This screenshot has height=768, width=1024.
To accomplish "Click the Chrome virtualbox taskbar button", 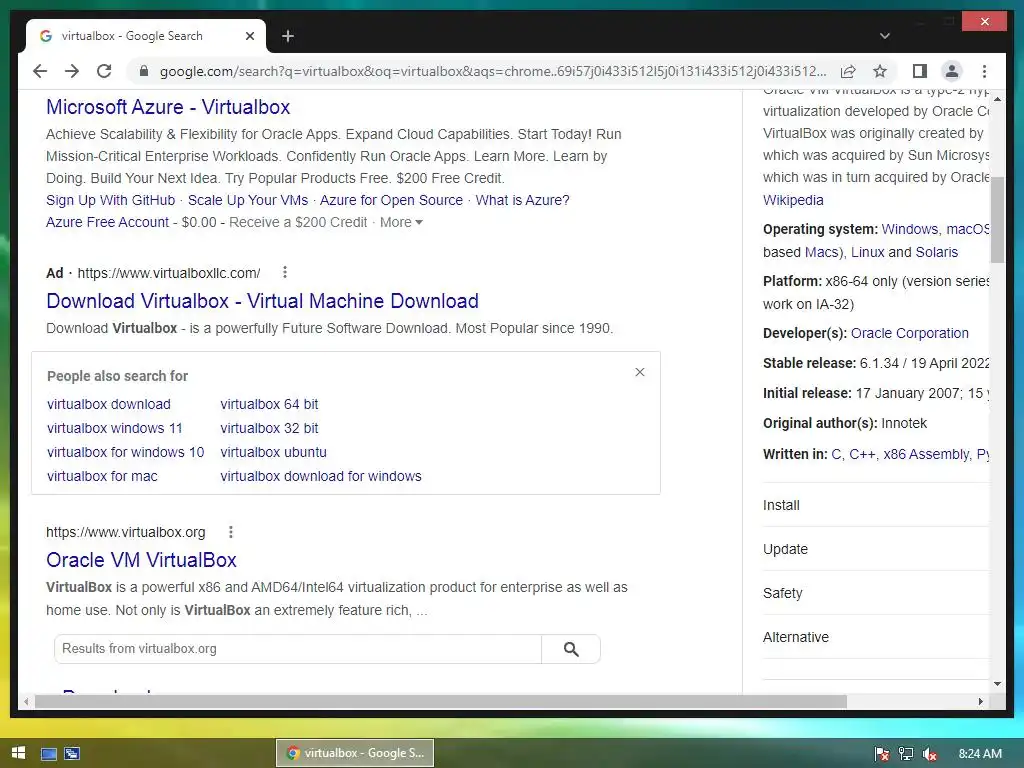I will (355, 753).
